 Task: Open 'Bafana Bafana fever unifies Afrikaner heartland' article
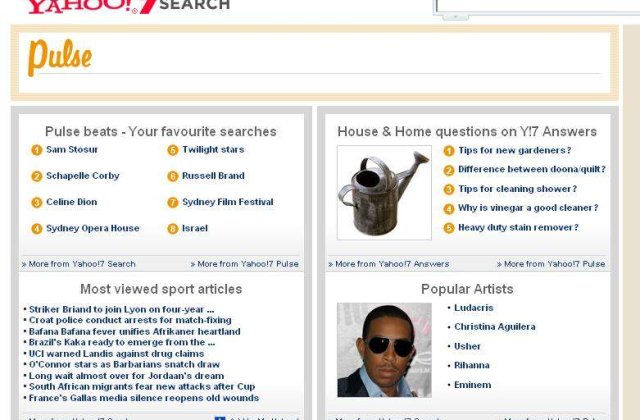[135, 331]
